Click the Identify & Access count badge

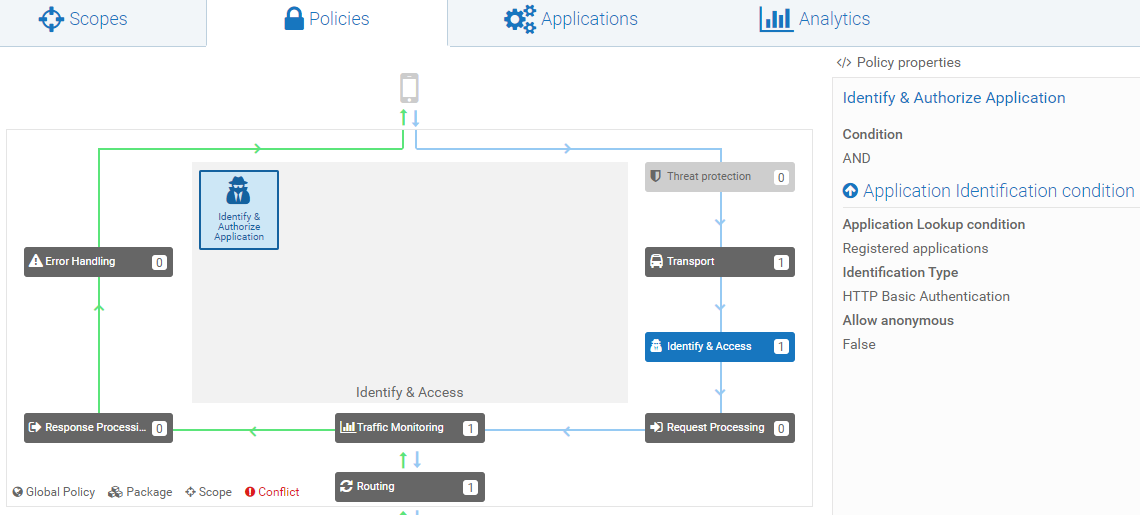[781, 347]
